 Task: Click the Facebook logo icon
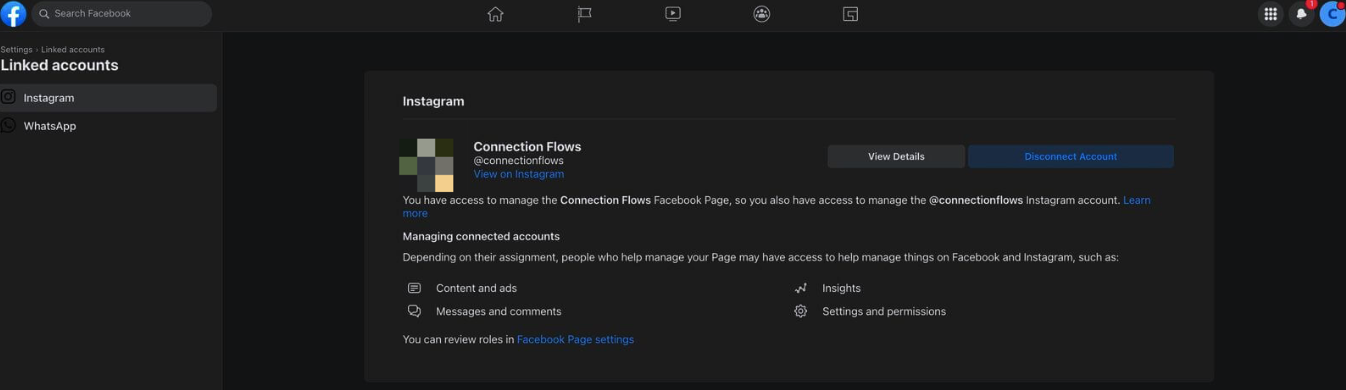(13, 14)
